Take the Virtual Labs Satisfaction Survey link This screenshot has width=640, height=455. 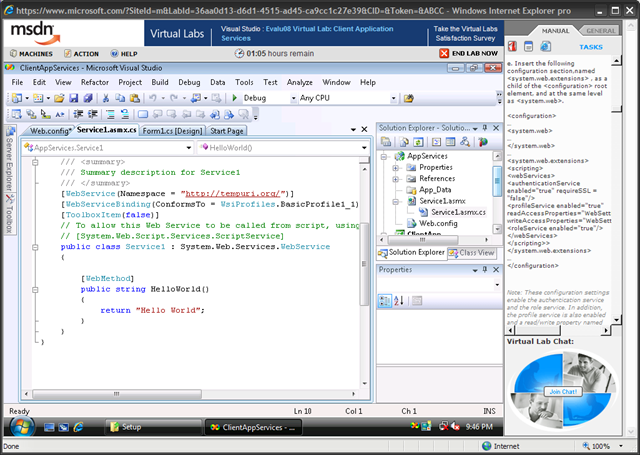click(465, 34)
